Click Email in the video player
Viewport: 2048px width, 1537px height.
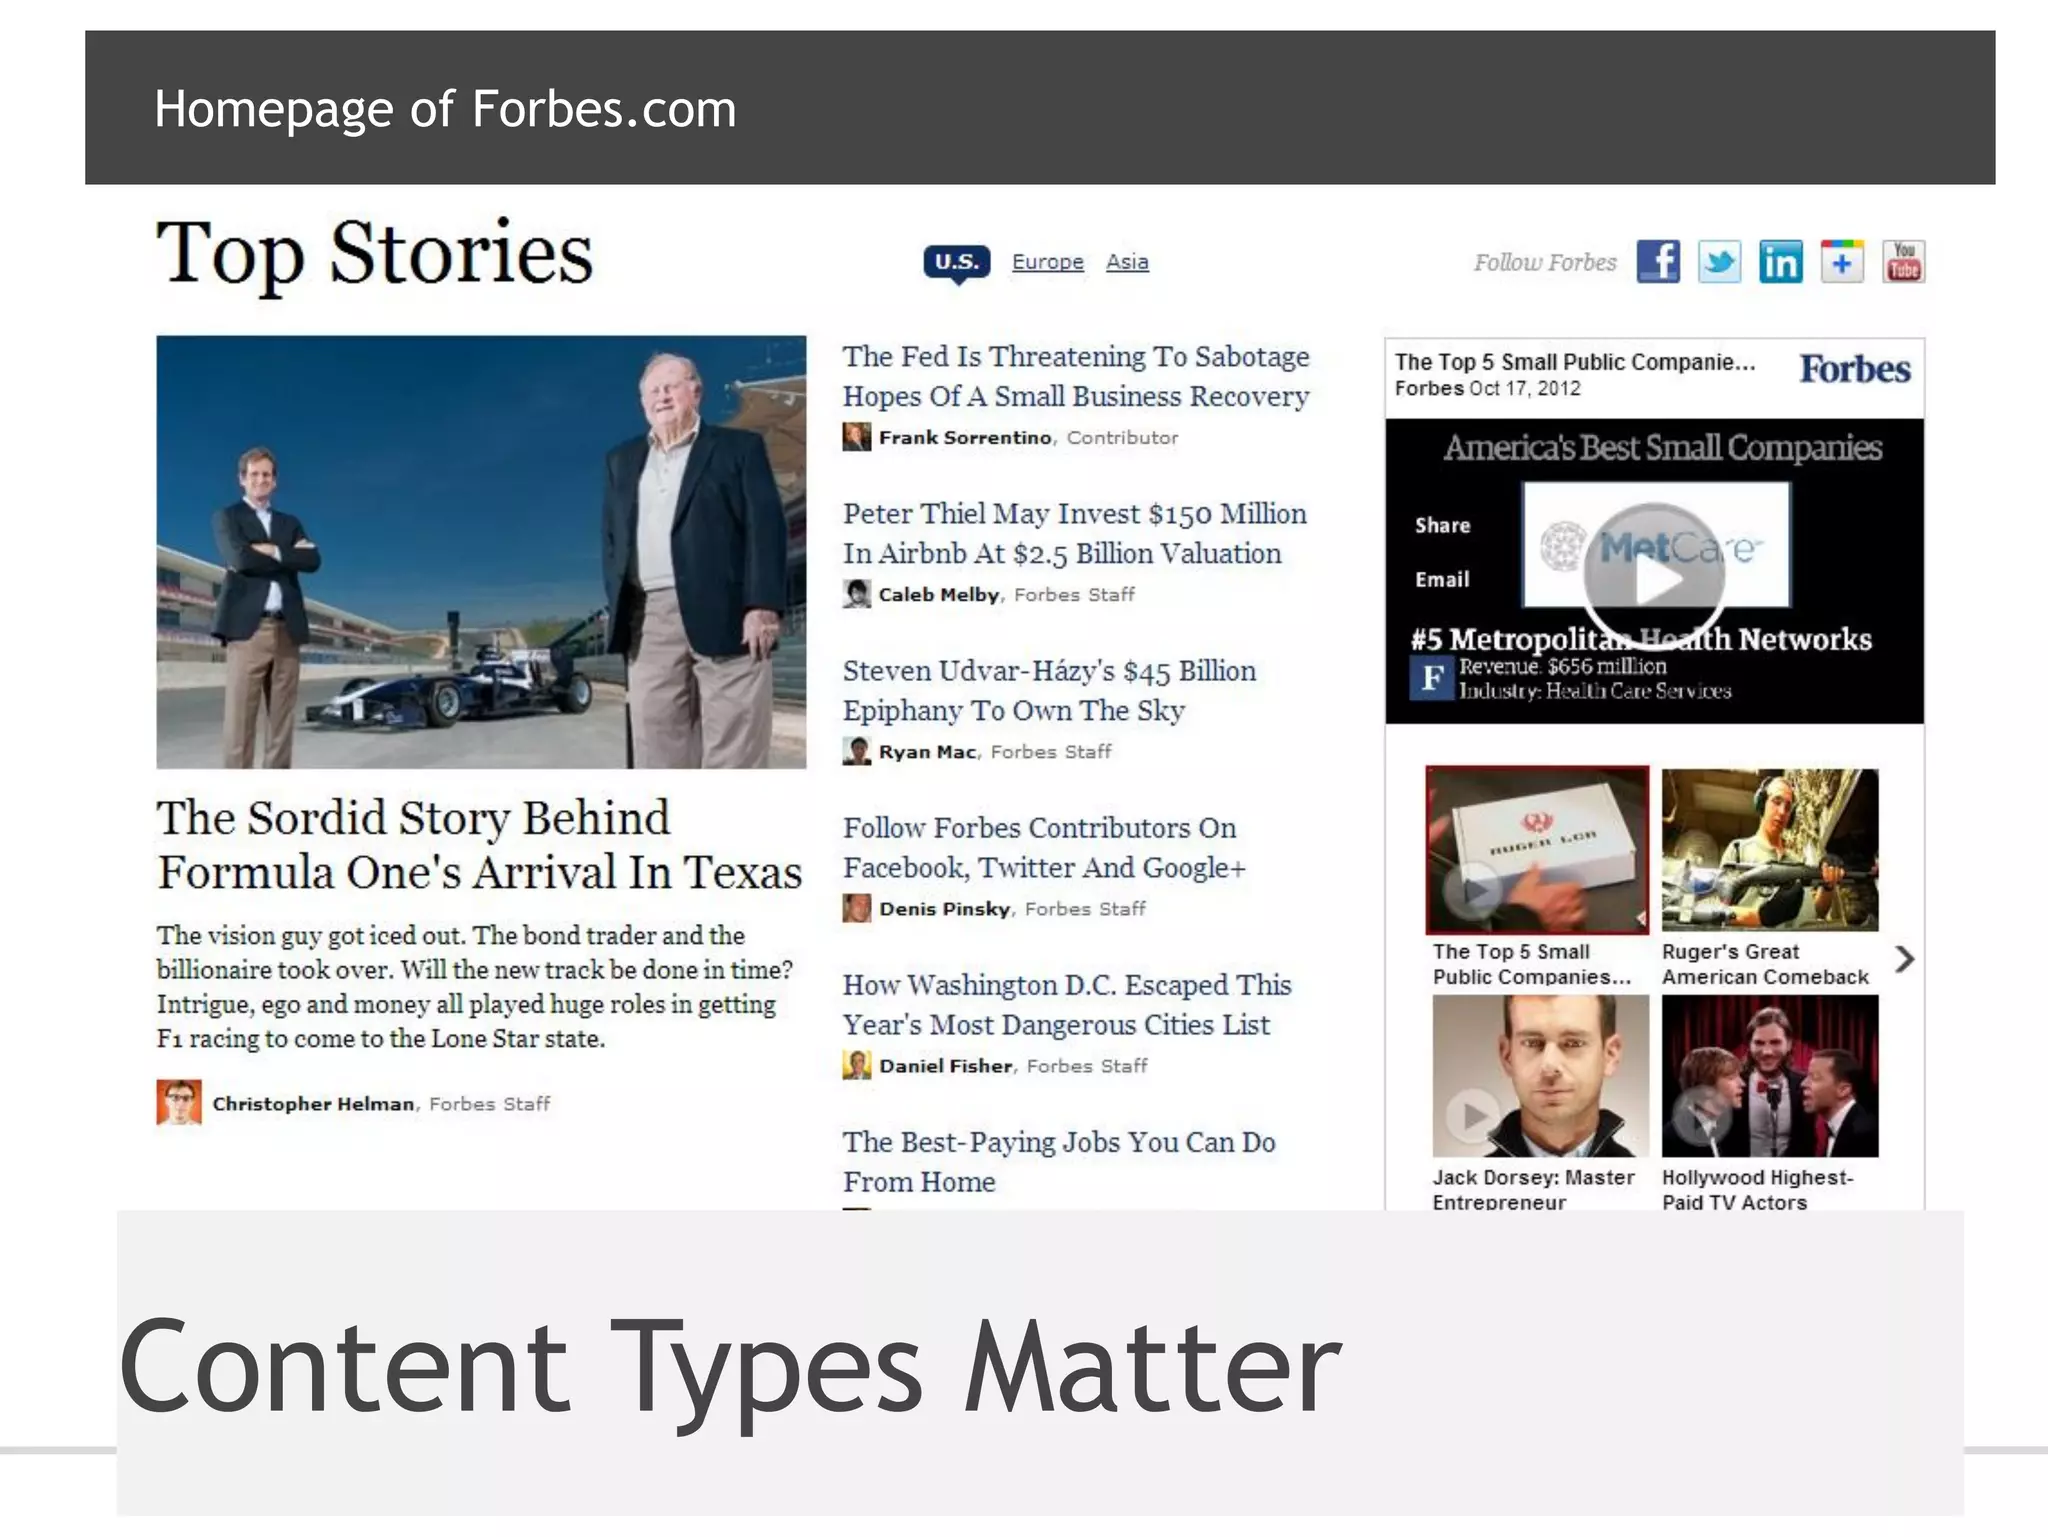click(1442, 579)
